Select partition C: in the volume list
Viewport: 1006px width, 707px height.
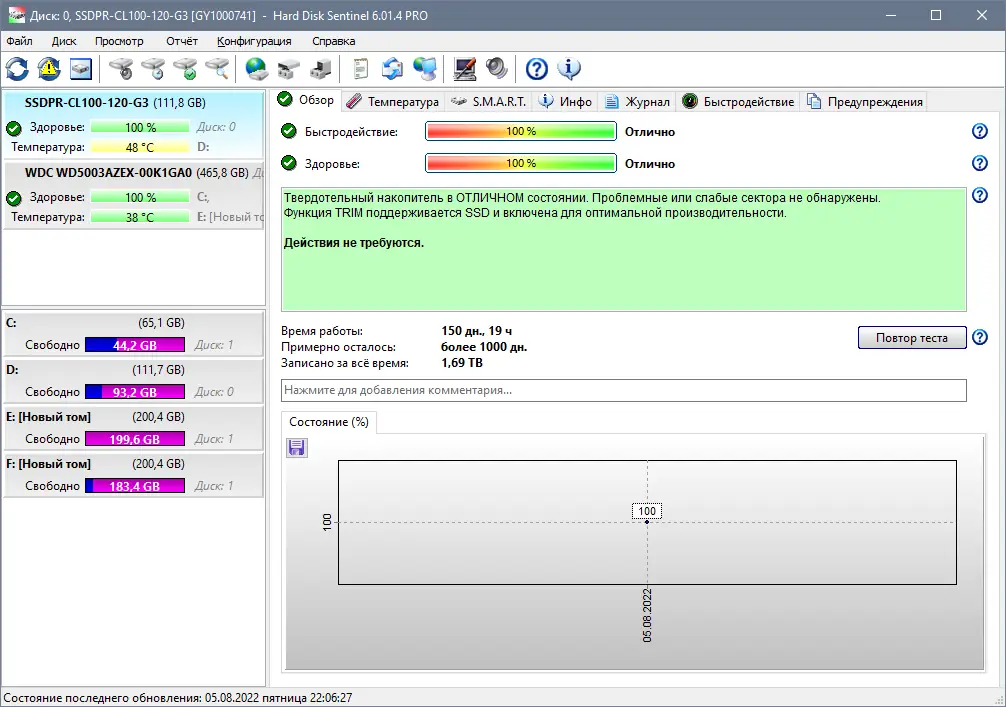click(x=133, y=334)
